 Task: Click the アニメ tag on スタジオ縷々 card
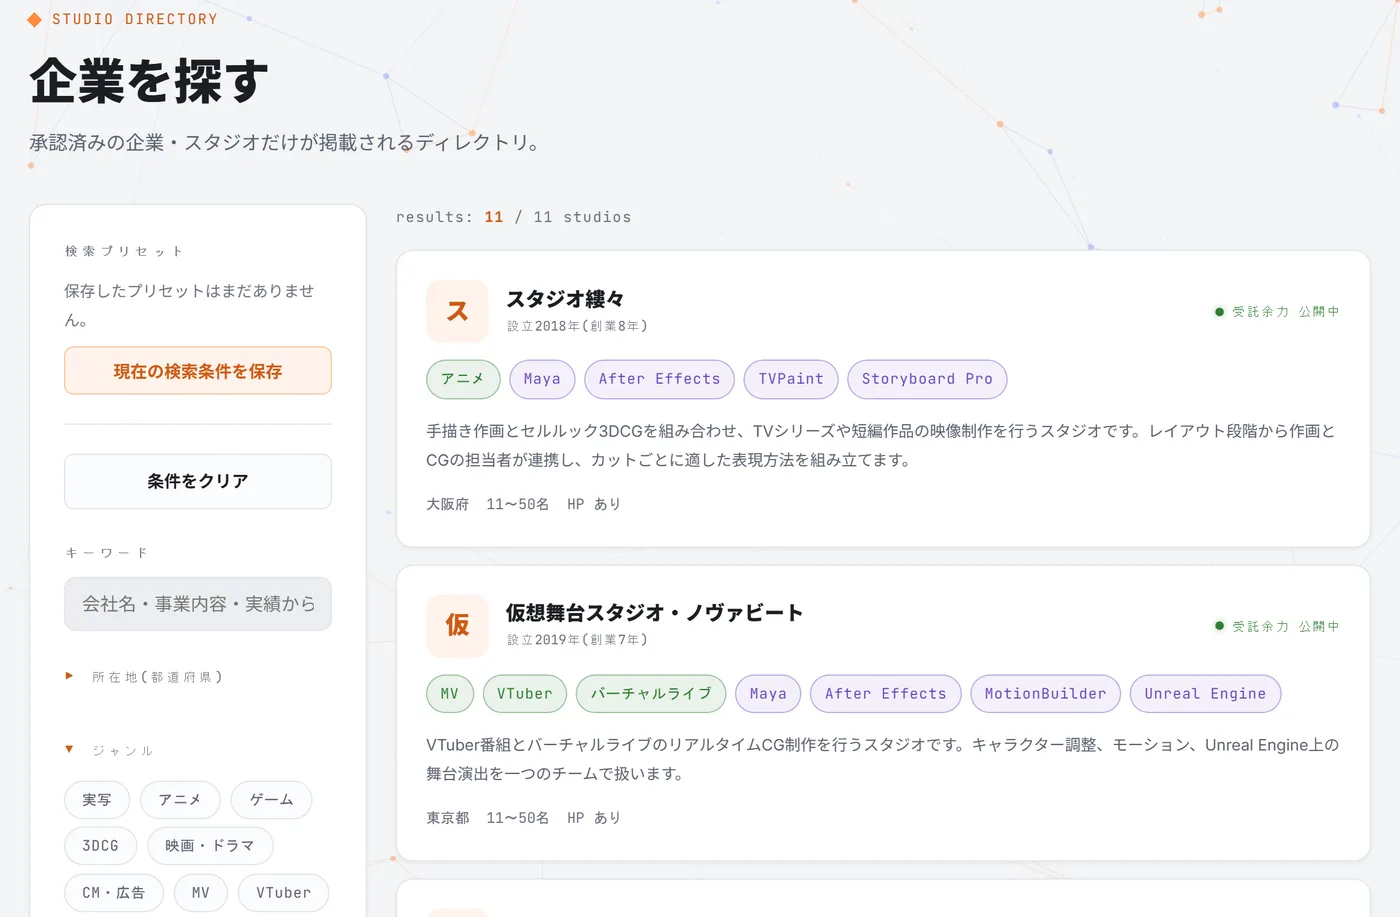click(x=463, y=379)
